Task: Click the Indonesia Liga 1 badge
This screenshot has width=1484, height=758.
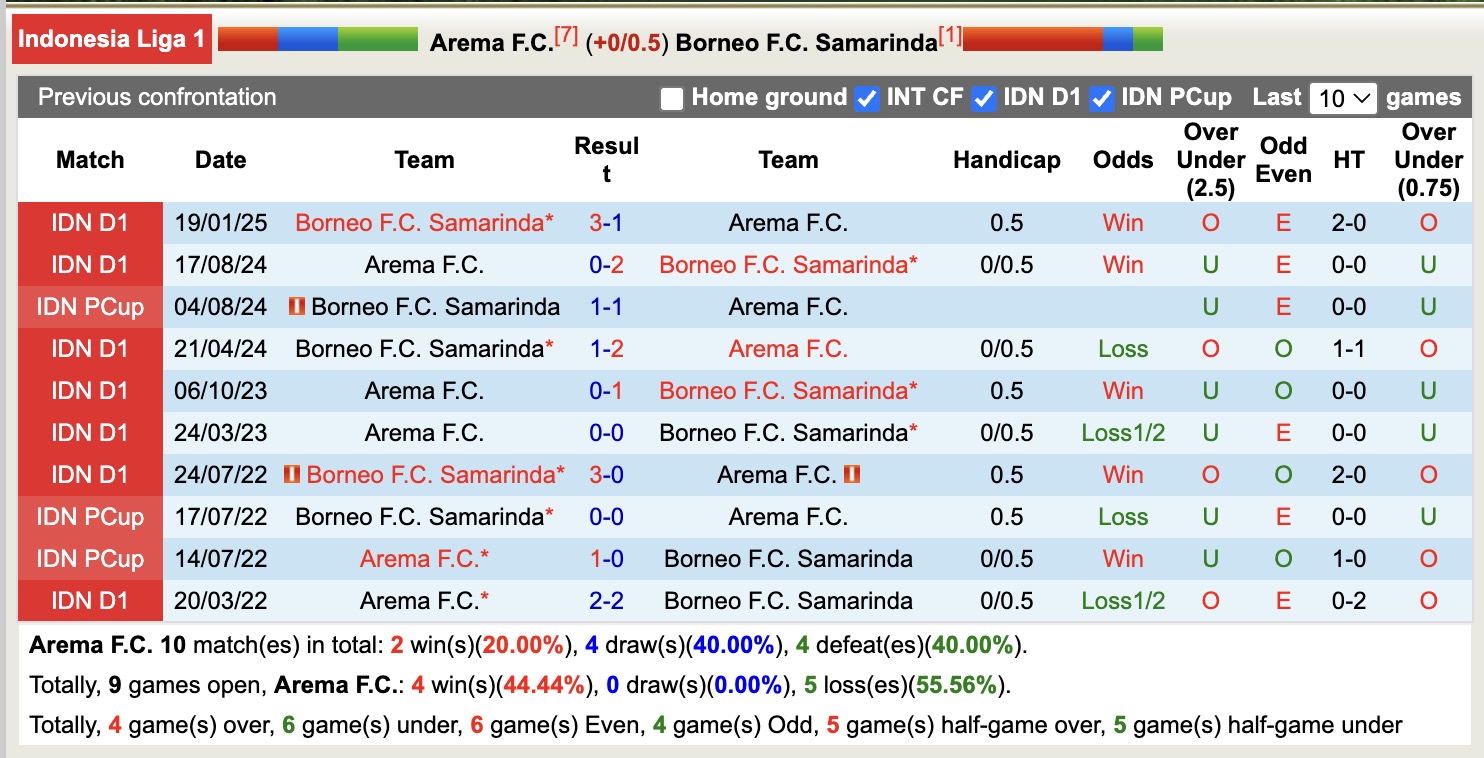Action: click(x=110, y=40)
